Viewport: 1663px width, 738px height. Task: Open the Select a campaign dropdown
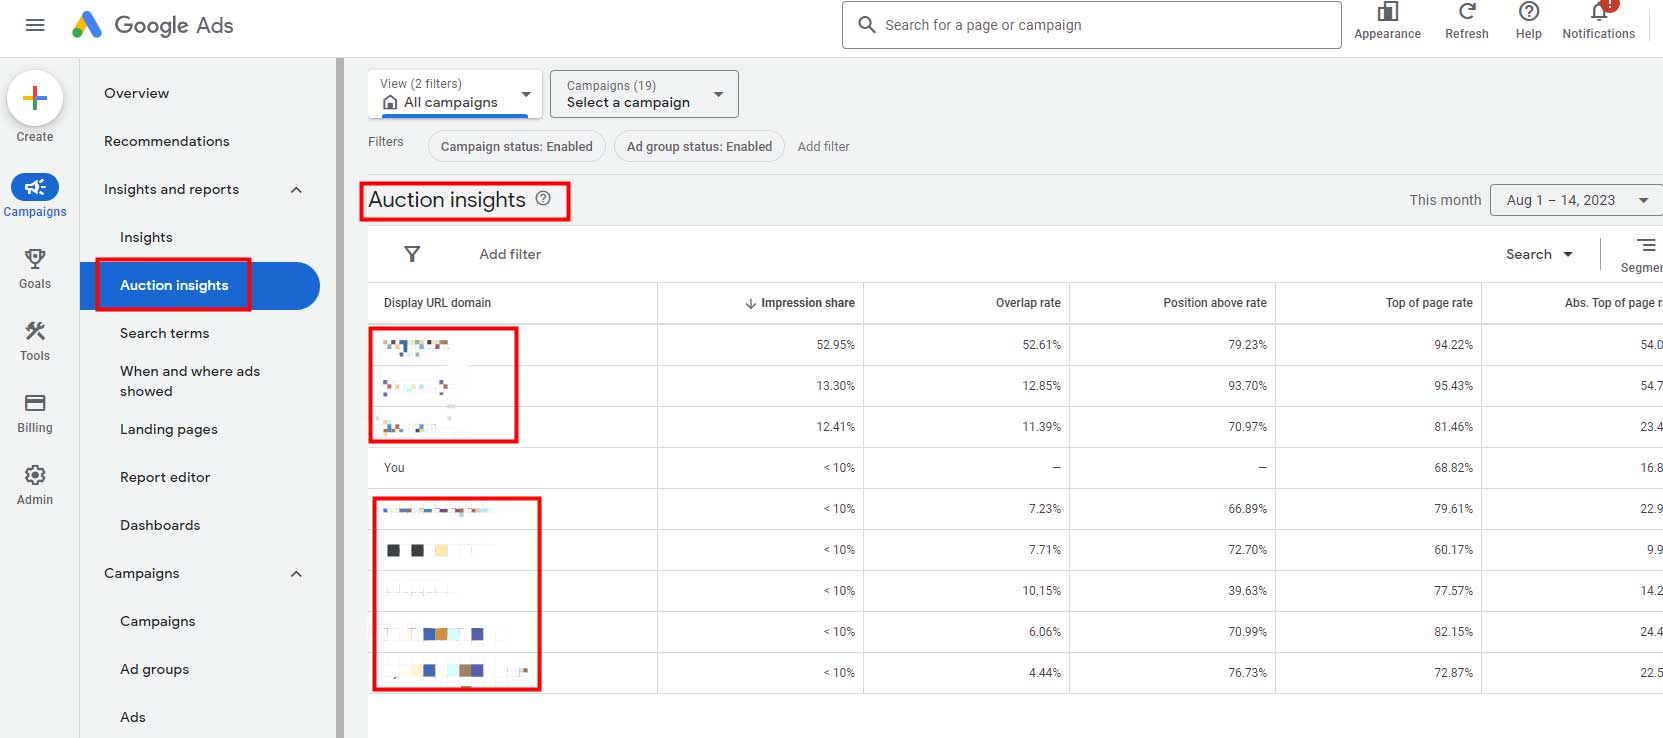[643, 94]
